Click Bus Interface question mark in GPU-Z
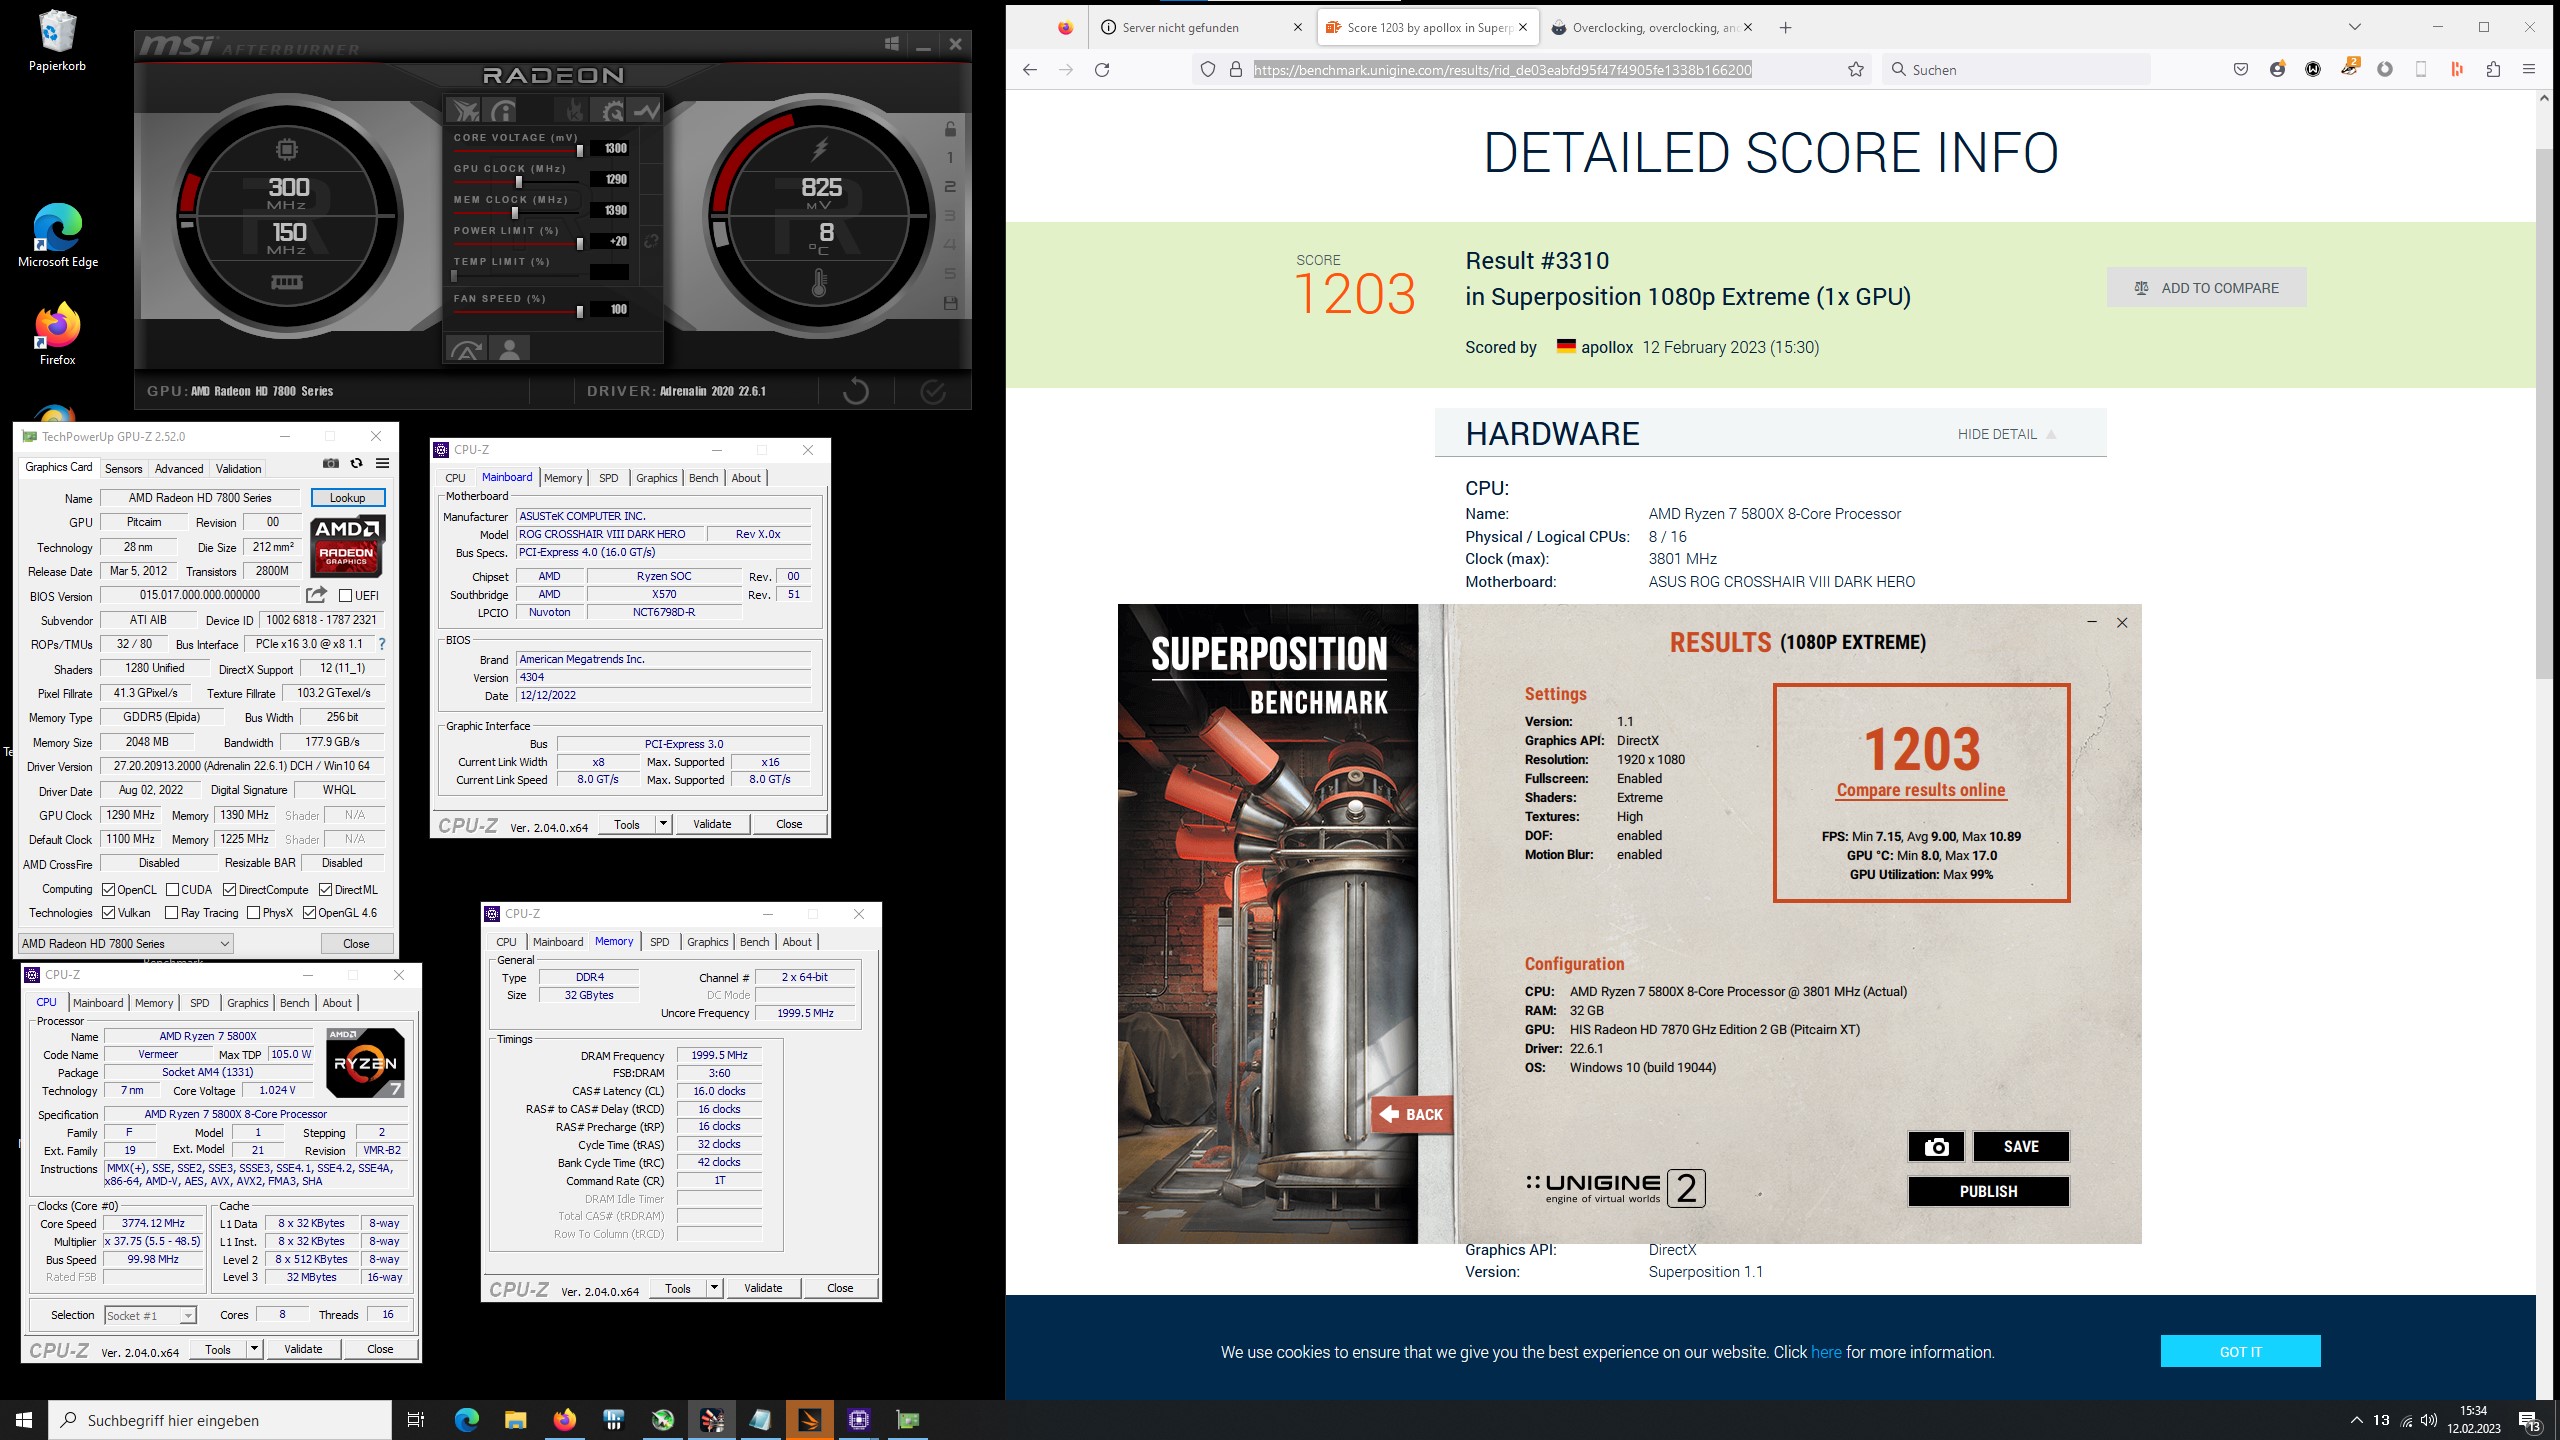This screenshot has width=2560, height=1440. pos(381,644)
